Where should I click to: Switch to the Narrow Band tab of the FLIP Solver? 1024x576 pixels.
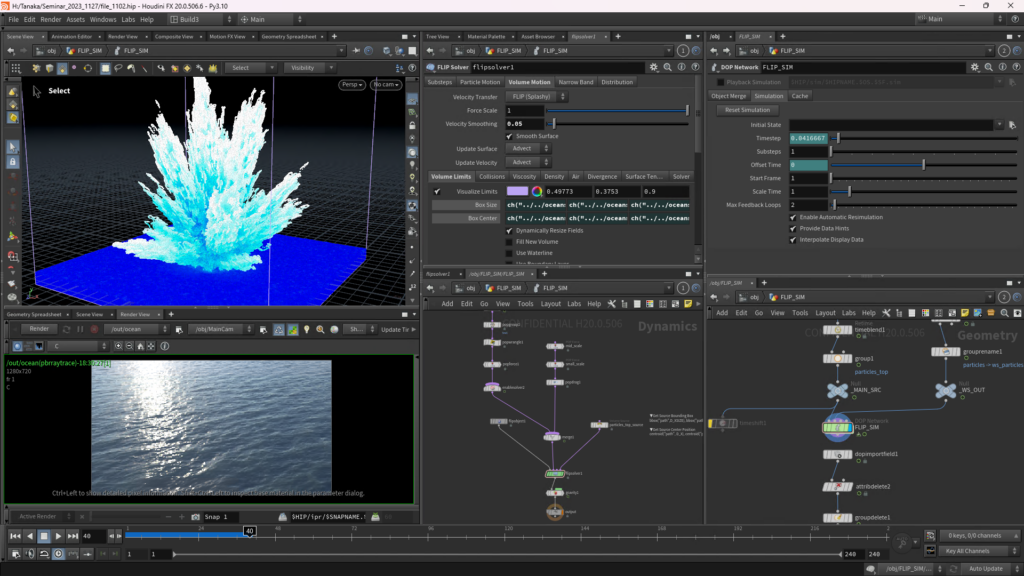click(x=576, y=82)
